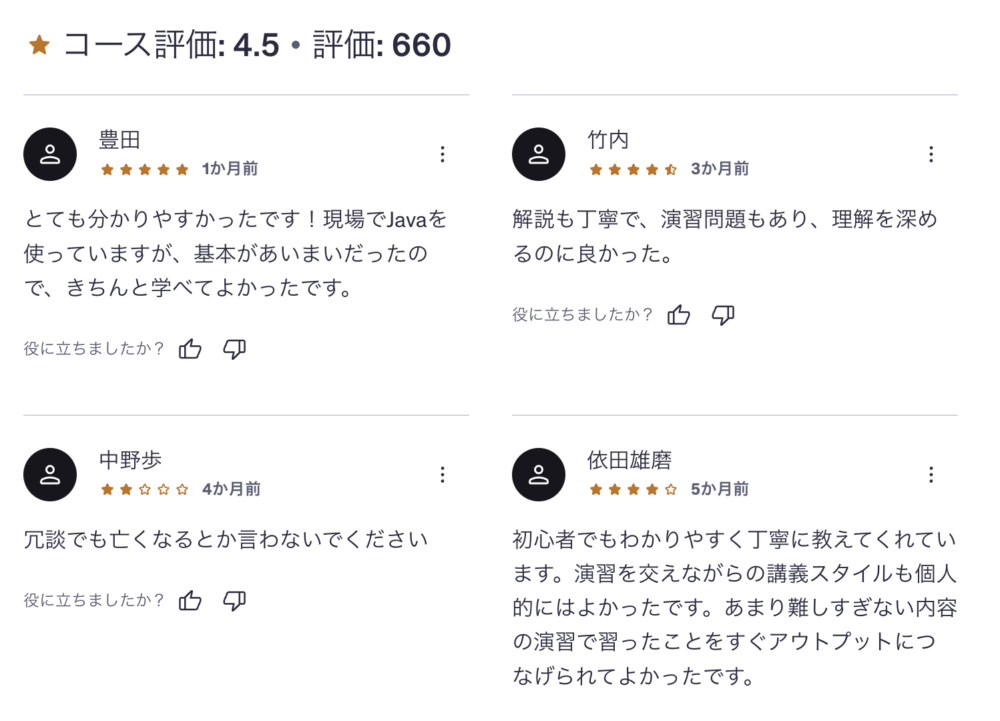Mark 中野歩's review as not helpful
Viewport: 1000px width, 721px height.
pos(234,601)
